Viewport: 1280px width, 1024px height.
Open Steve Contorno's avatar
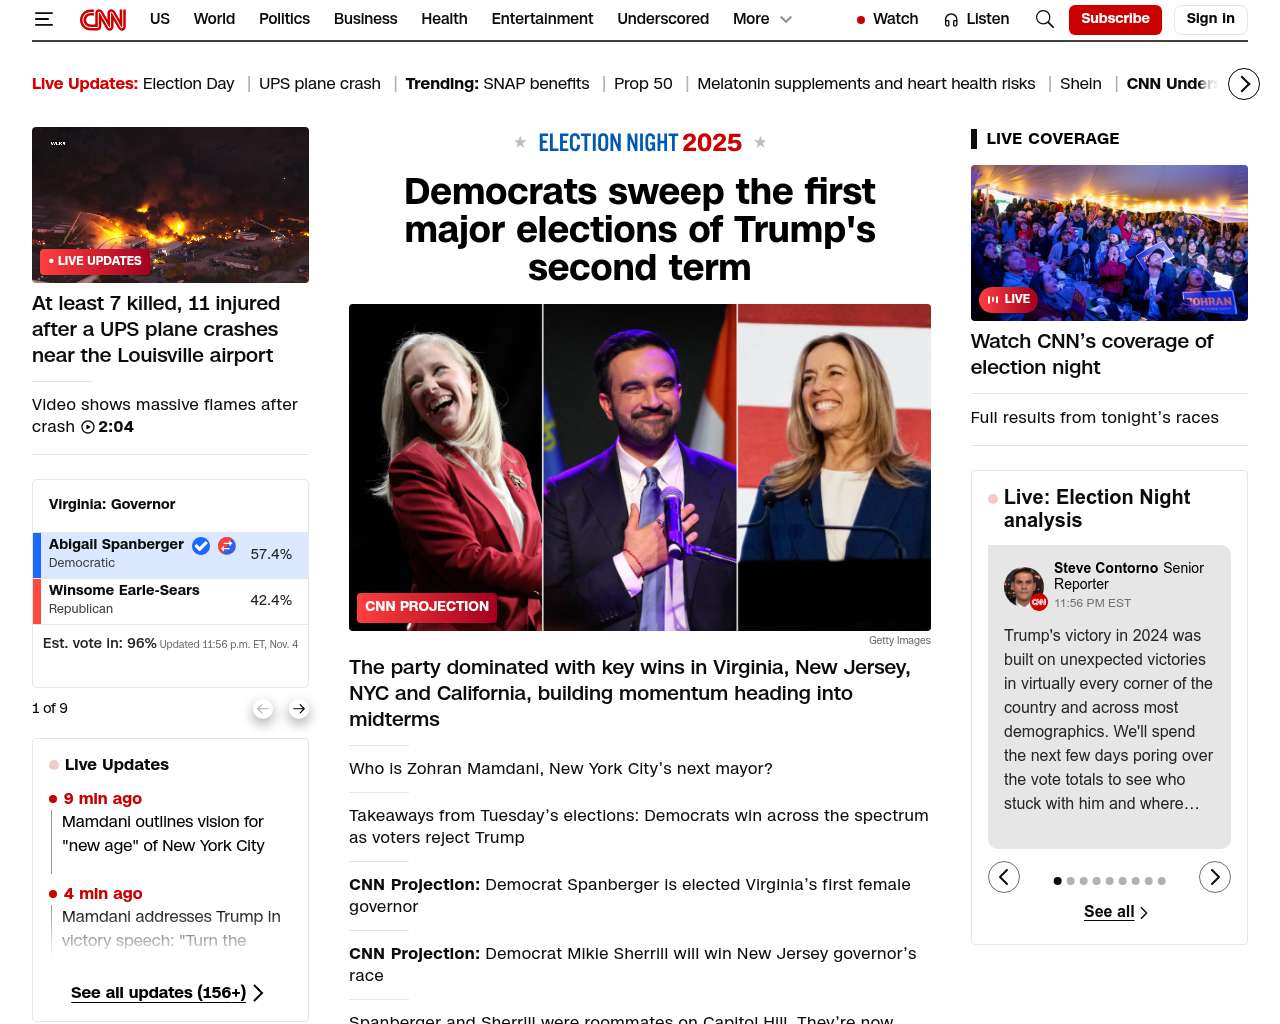1024,587
